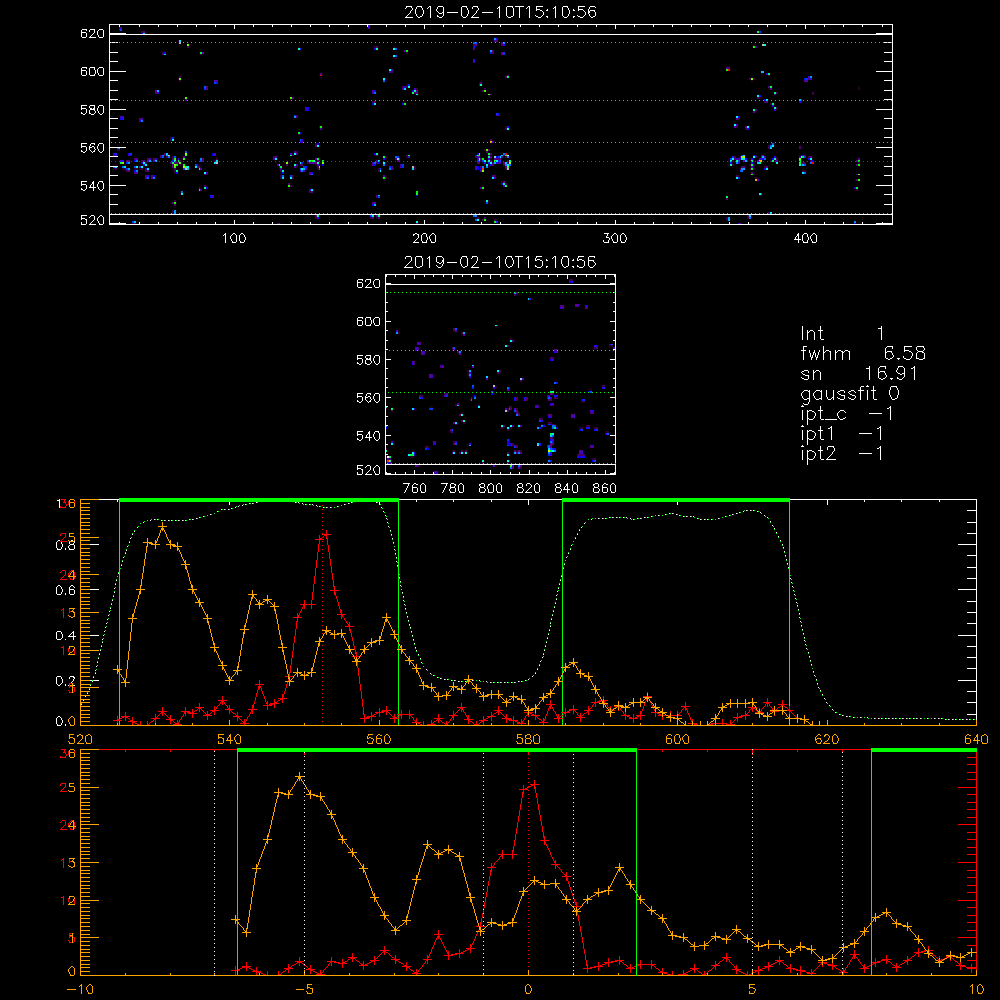Screen dimensions: 1000x1000
Task: Click y-axis label 0.6 of profile plot
Action: (x=66, y=590)
